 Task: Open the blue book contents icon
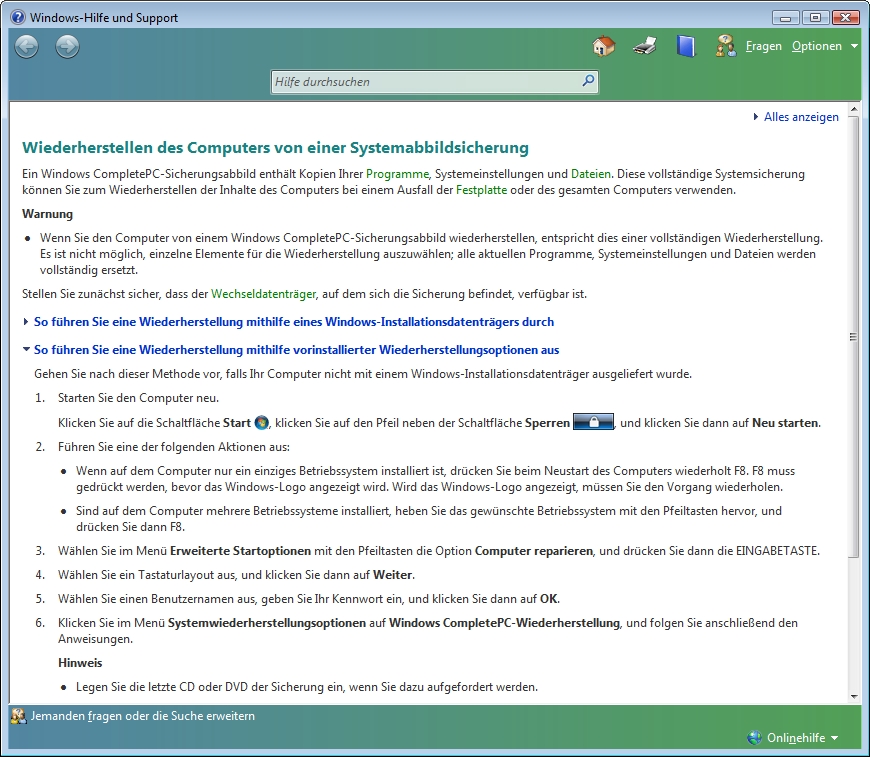point(685,46)
